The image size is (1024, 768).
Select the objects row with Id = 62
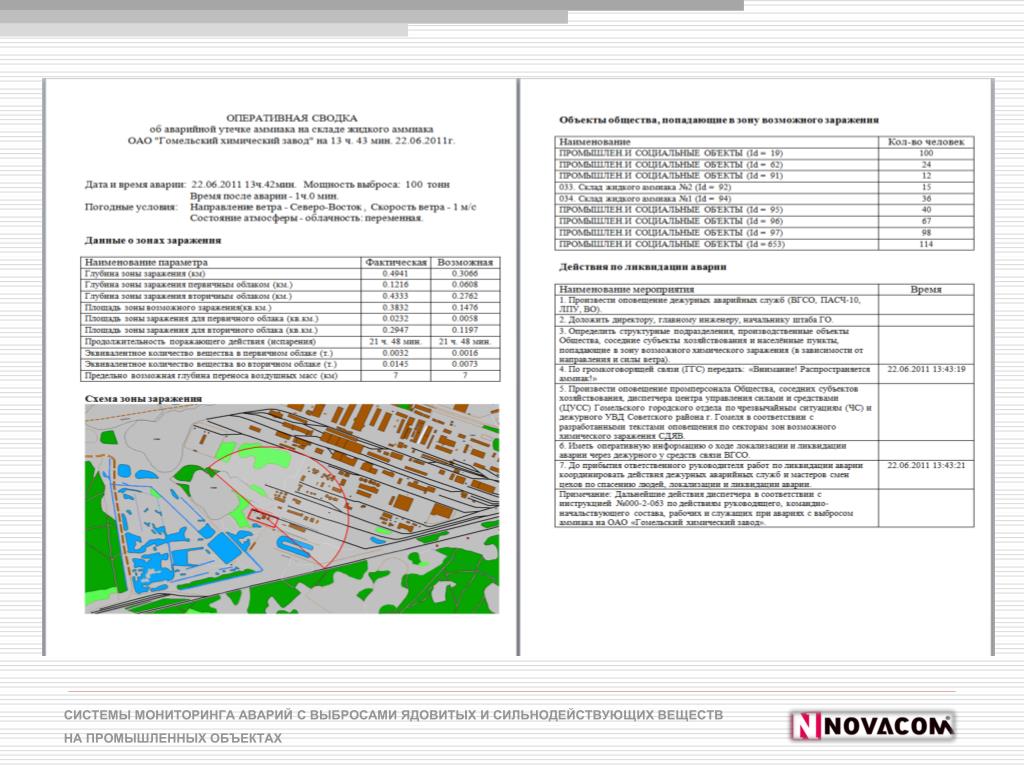coord(764,165)
